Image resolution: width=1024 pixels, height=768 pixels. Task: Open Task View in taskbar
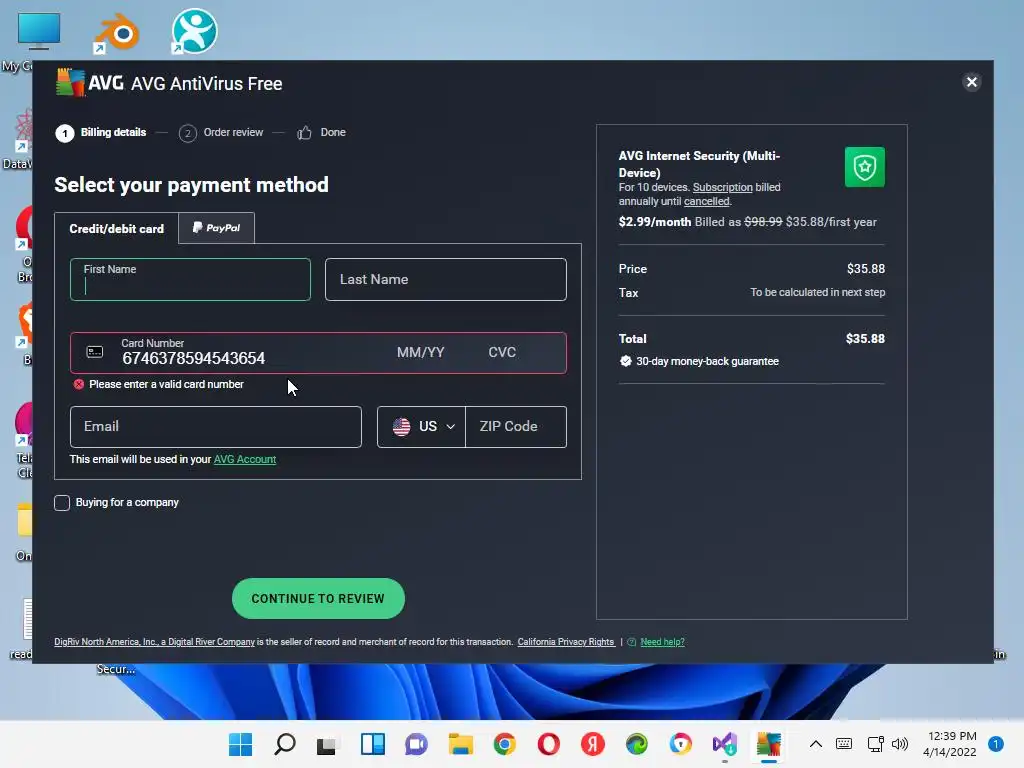coord(327,744)
